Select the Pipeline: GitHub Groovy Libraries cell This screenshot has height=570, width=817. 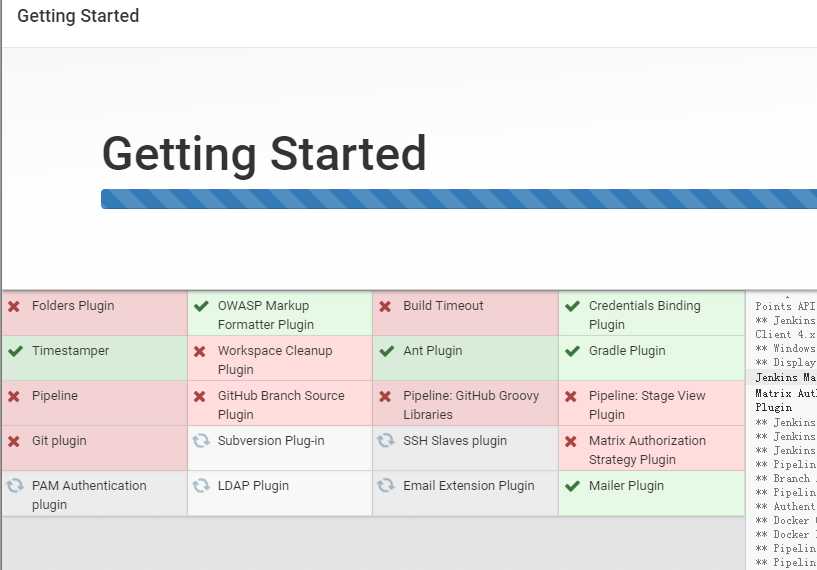pyautogui.click(x=465, y=403)
